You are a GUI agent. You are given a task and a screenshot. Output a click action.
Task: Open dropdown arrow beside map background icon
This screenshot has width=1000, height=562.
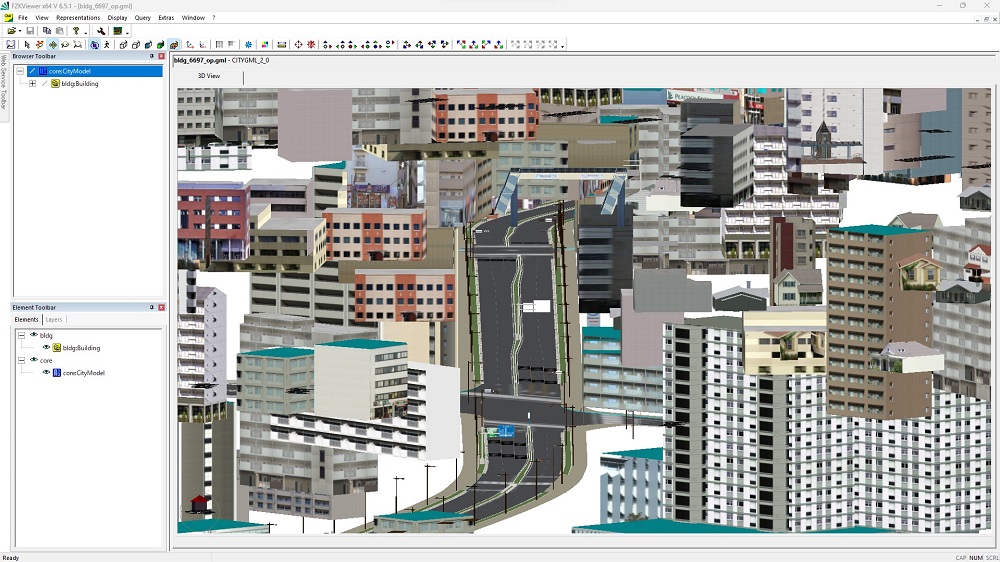[x=127, y=32]
